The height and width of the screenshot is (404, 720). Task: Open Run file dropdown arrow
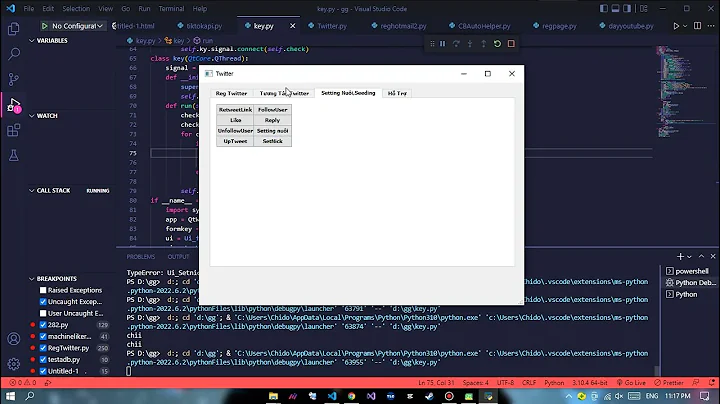pos(685,26)
